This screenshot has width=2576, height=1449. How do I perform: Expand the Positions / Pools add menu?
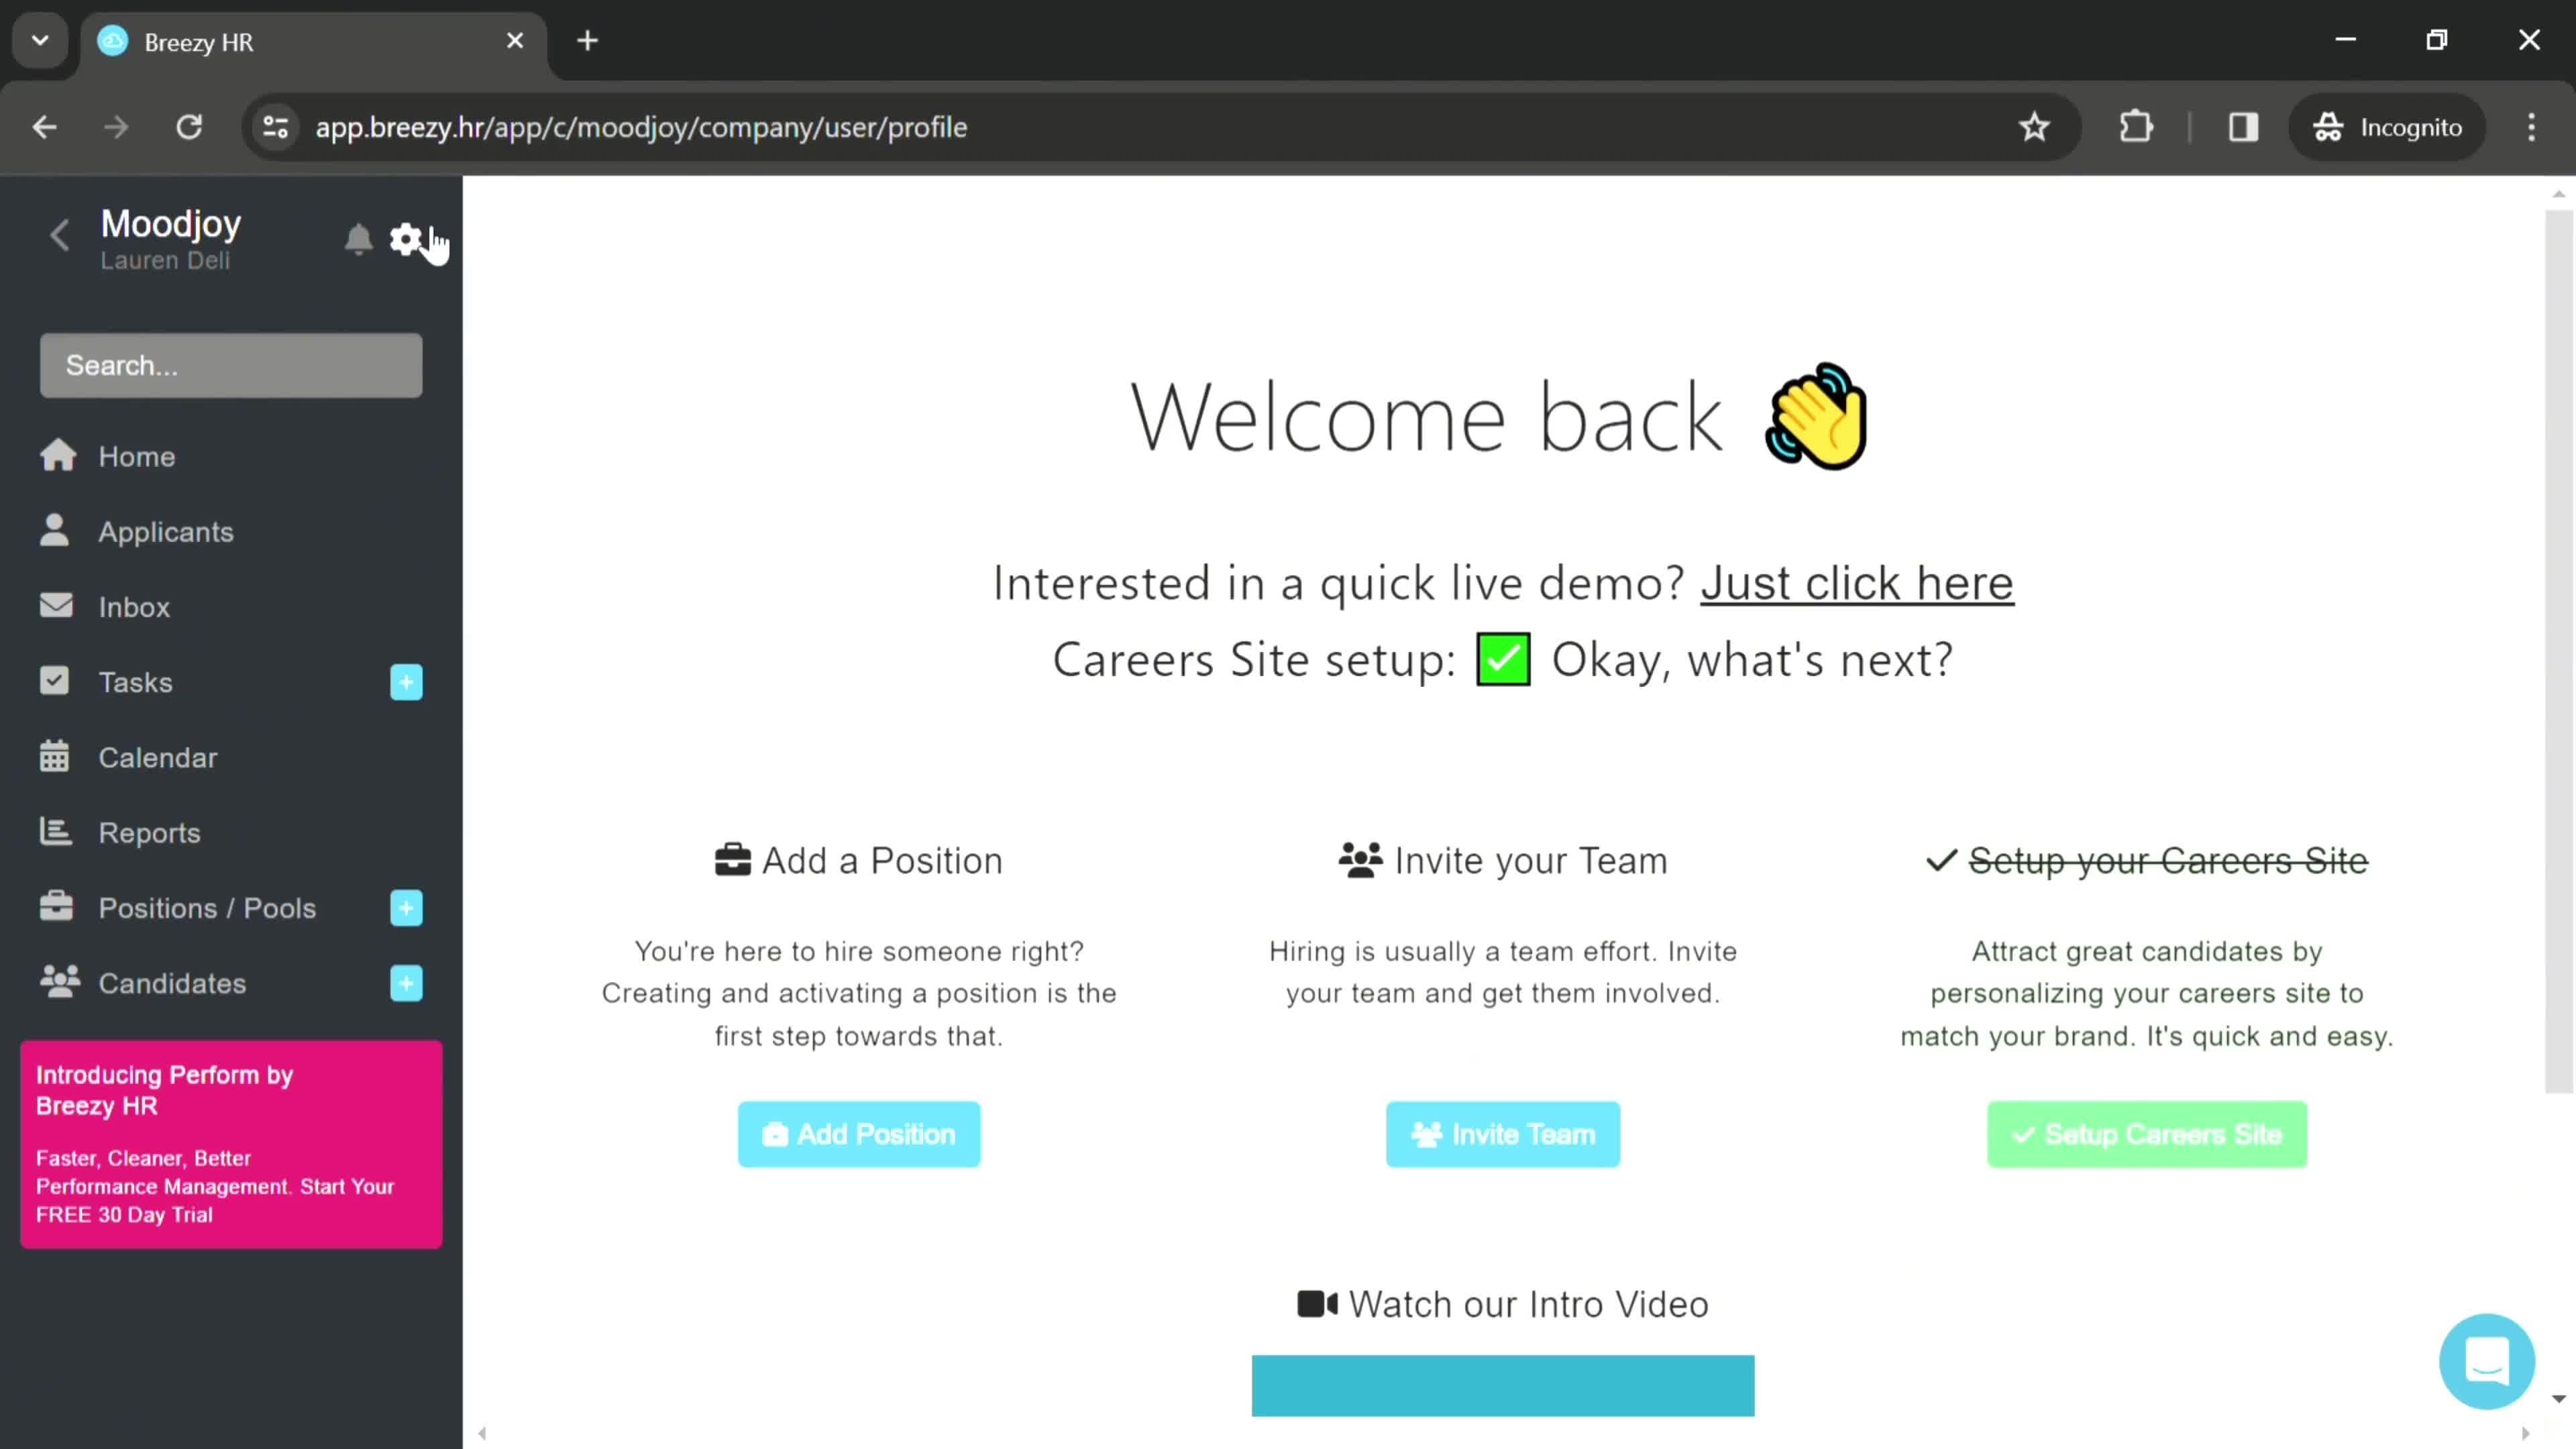click(x=405, y=908)
